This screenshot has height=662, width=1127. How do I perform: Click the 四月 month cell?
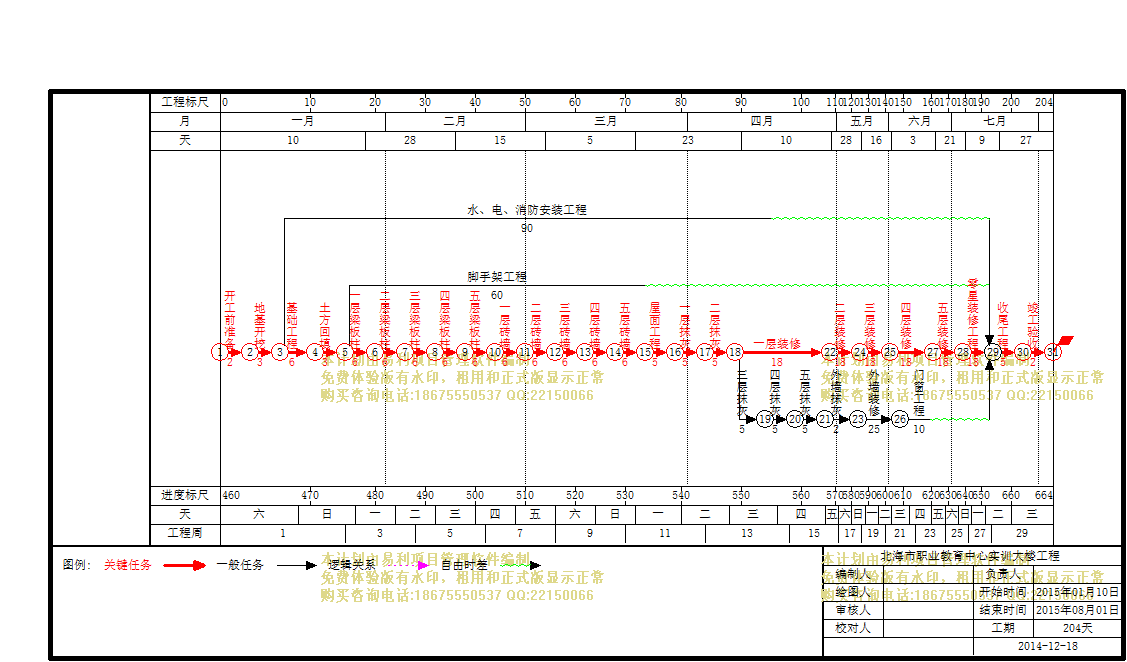(x=761, y=121)
